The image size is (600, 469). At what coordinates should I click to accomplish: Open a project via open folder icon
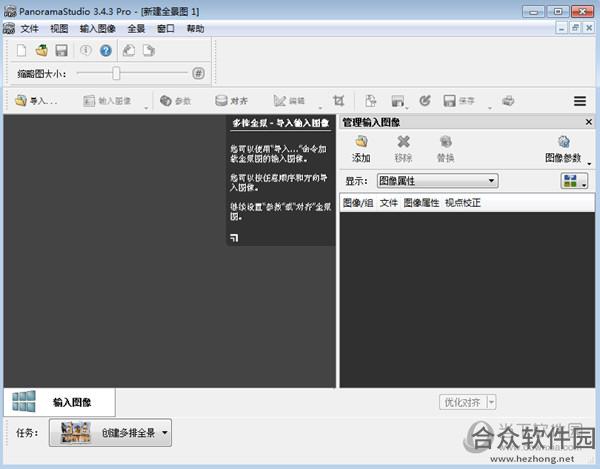[41, 50]
